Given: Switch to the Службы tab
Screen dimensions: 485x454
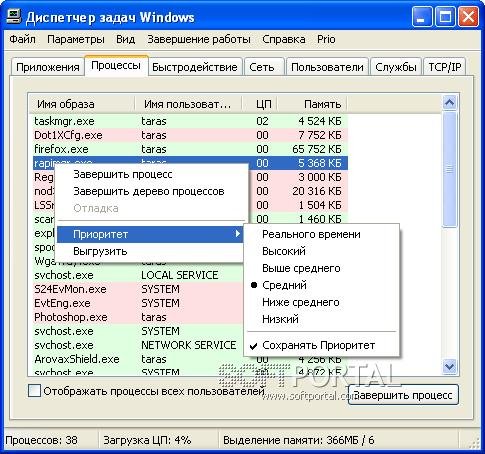Looking at the screenshot, I should pyautogui.click(x=396, y=67).
